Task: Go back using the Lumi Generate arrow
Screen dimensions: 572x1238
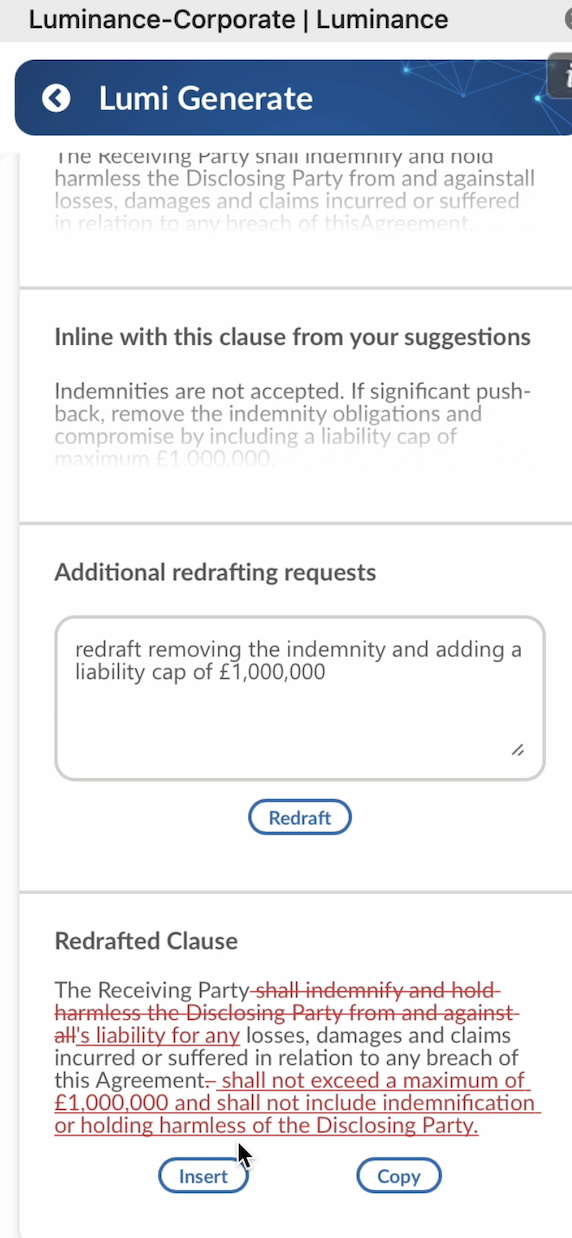Action: (x=56, y=98)
